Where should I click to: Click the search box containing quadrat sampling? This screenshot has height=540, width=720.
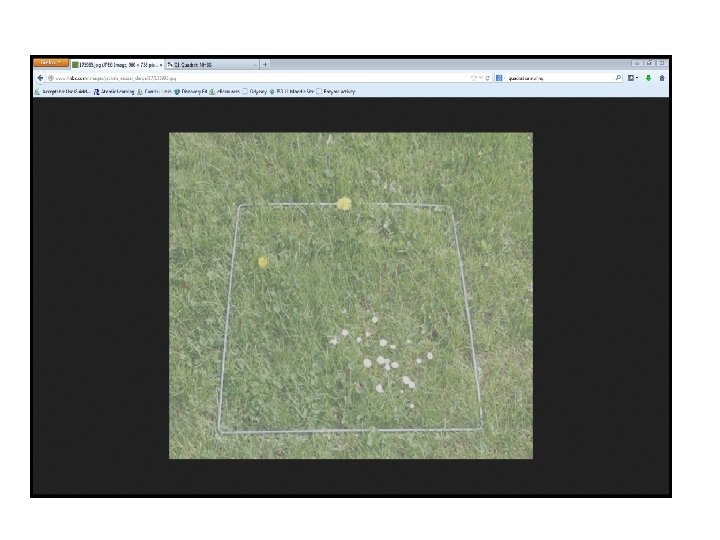(x=560, y=78)
